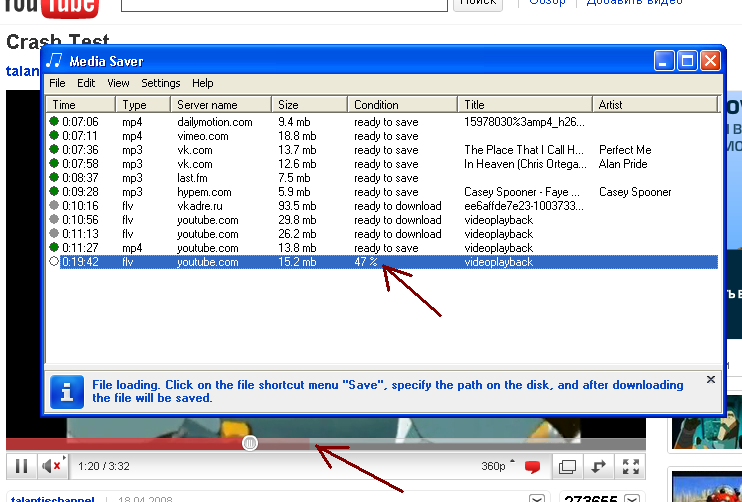Select the 26.2 mb size cell
Screen dimensions: 742x502
[x=297, y=234]
